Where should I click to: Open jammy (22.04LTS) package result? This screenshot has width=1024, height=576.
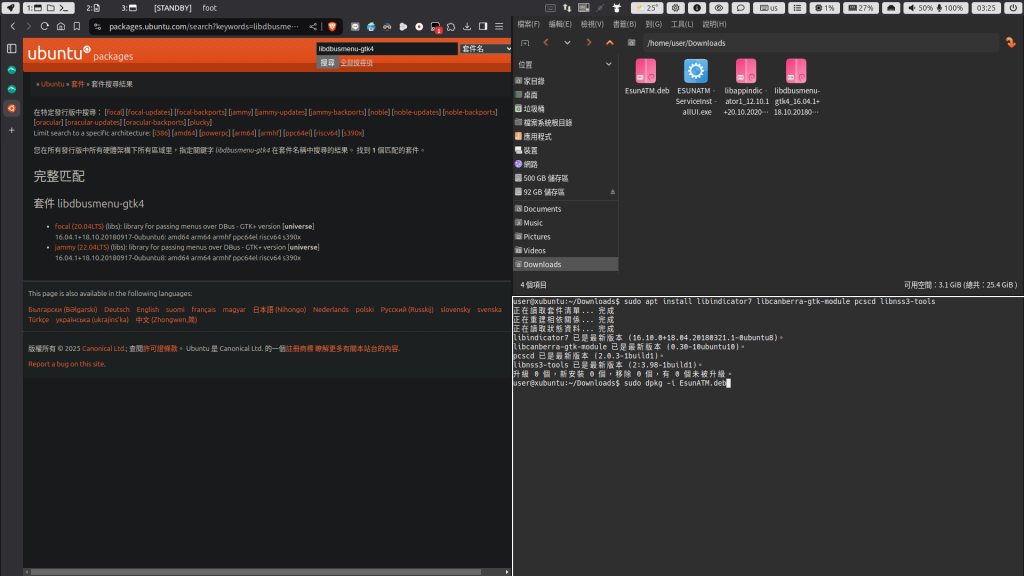pos(82,248)
